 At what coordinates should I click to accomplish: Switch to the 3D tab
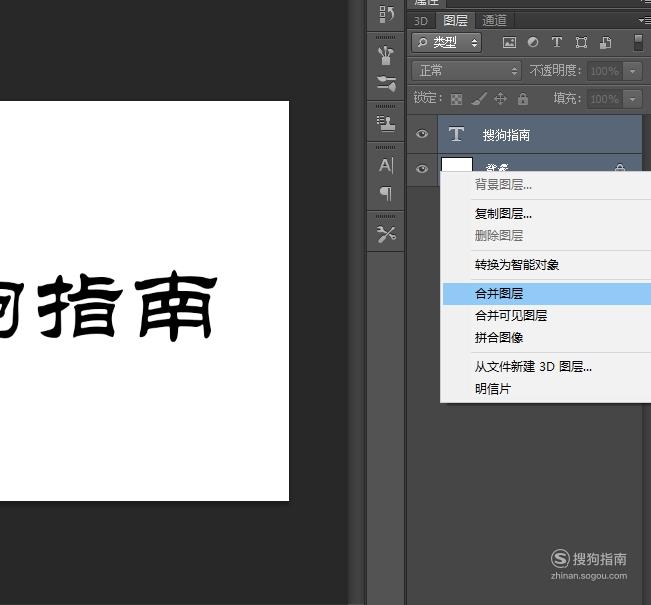point(421,21)
